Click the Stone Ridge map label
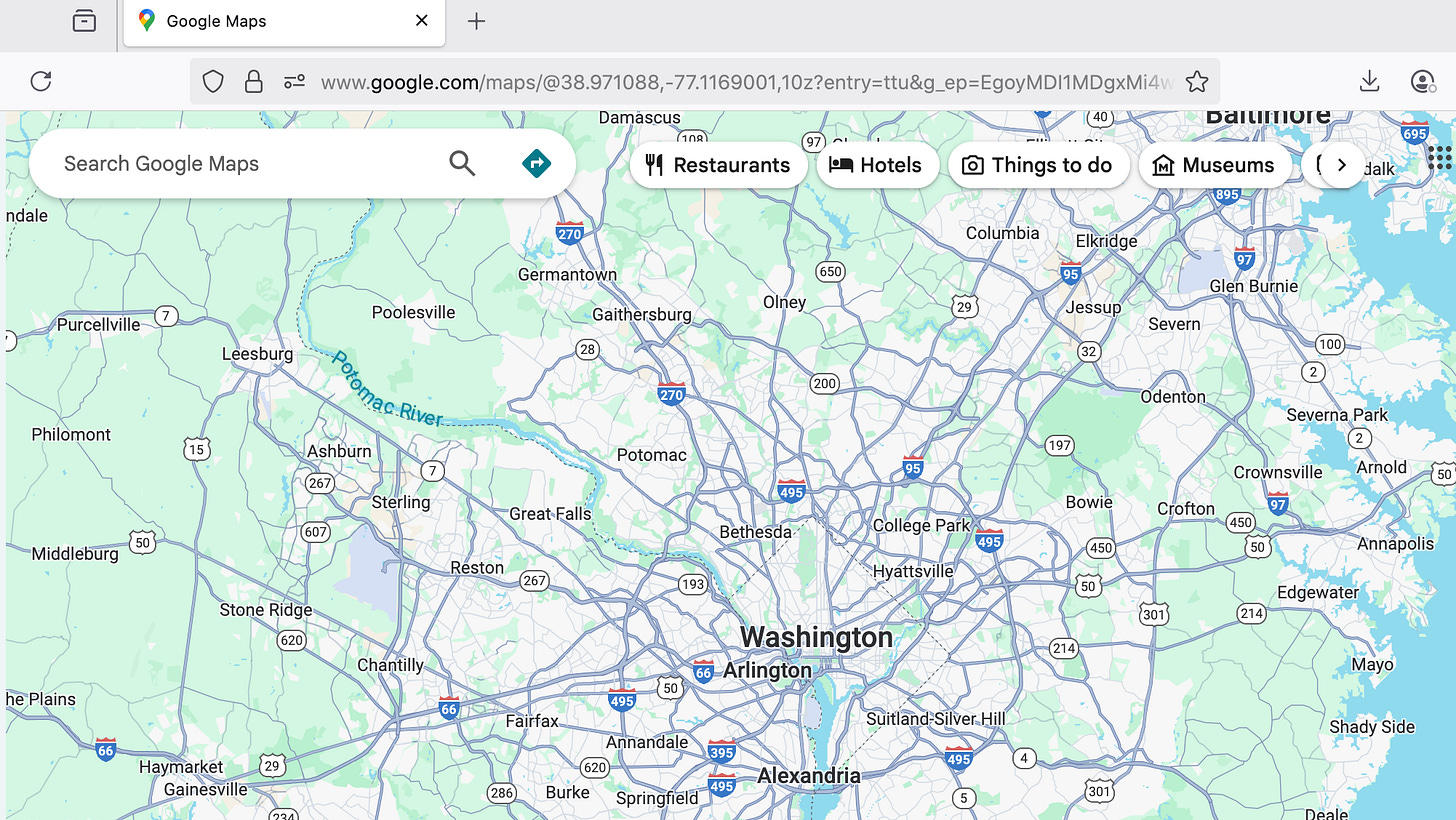Screen dimensions: 1456x820 click(266, 610)
